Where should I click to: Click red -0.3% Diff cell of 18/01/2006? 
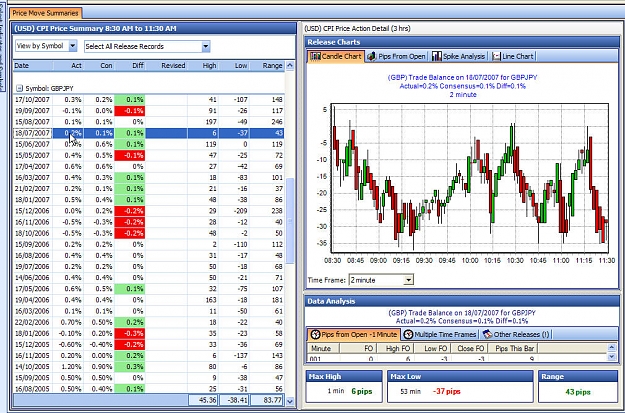130,333
